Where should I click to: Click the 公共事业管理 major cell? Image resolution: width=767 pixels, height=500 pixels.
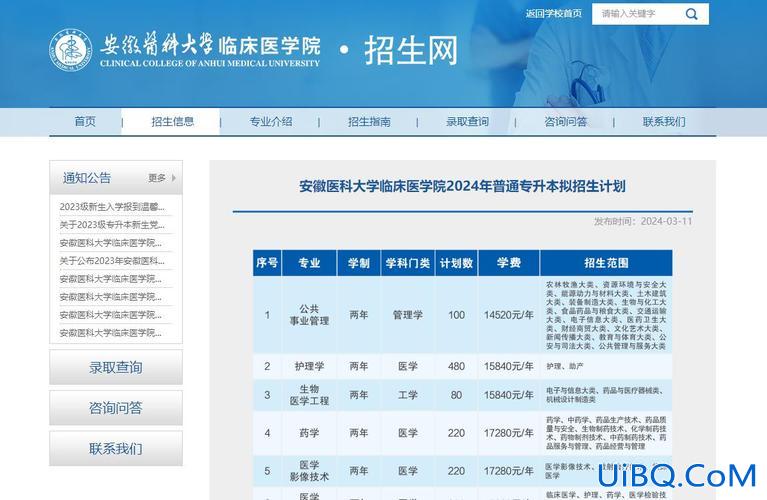pos(309,315)
